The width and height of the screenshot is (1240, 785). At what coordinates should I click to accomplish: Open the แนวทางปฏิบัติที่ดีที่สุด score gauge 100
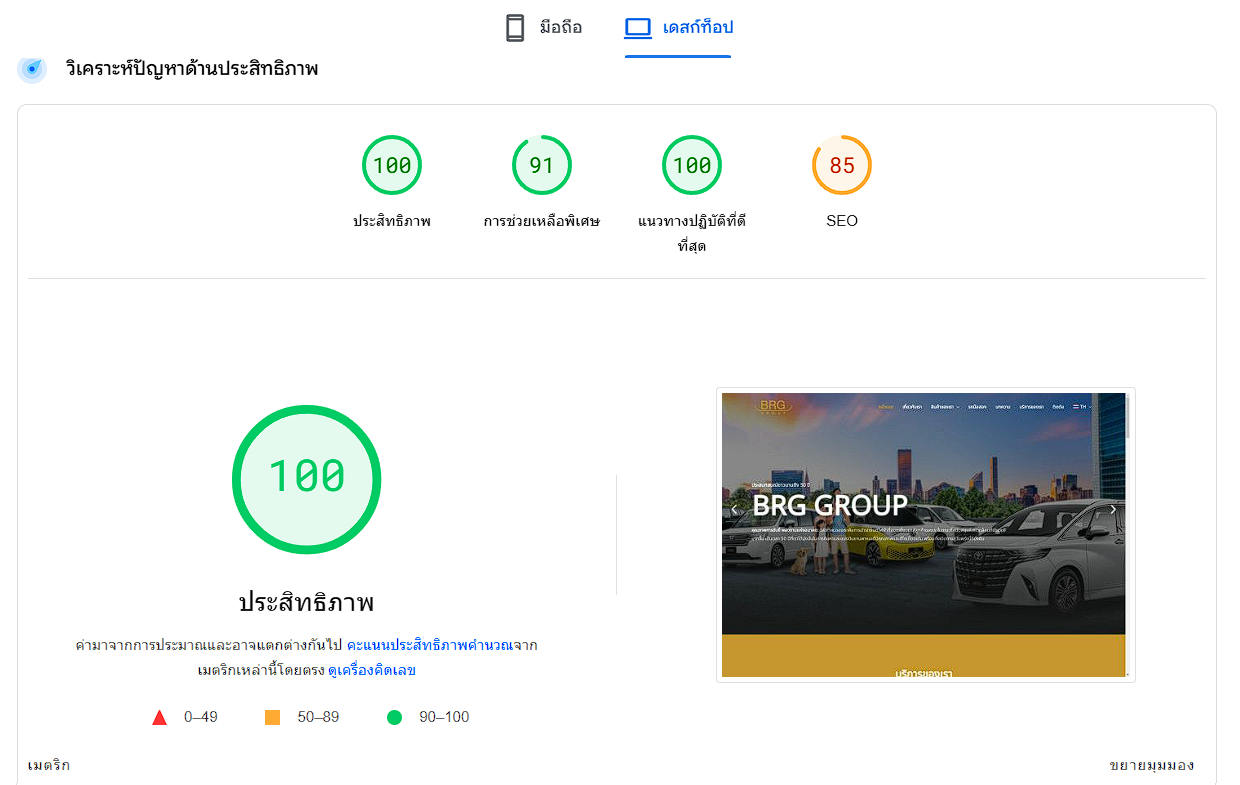point(692,165)
